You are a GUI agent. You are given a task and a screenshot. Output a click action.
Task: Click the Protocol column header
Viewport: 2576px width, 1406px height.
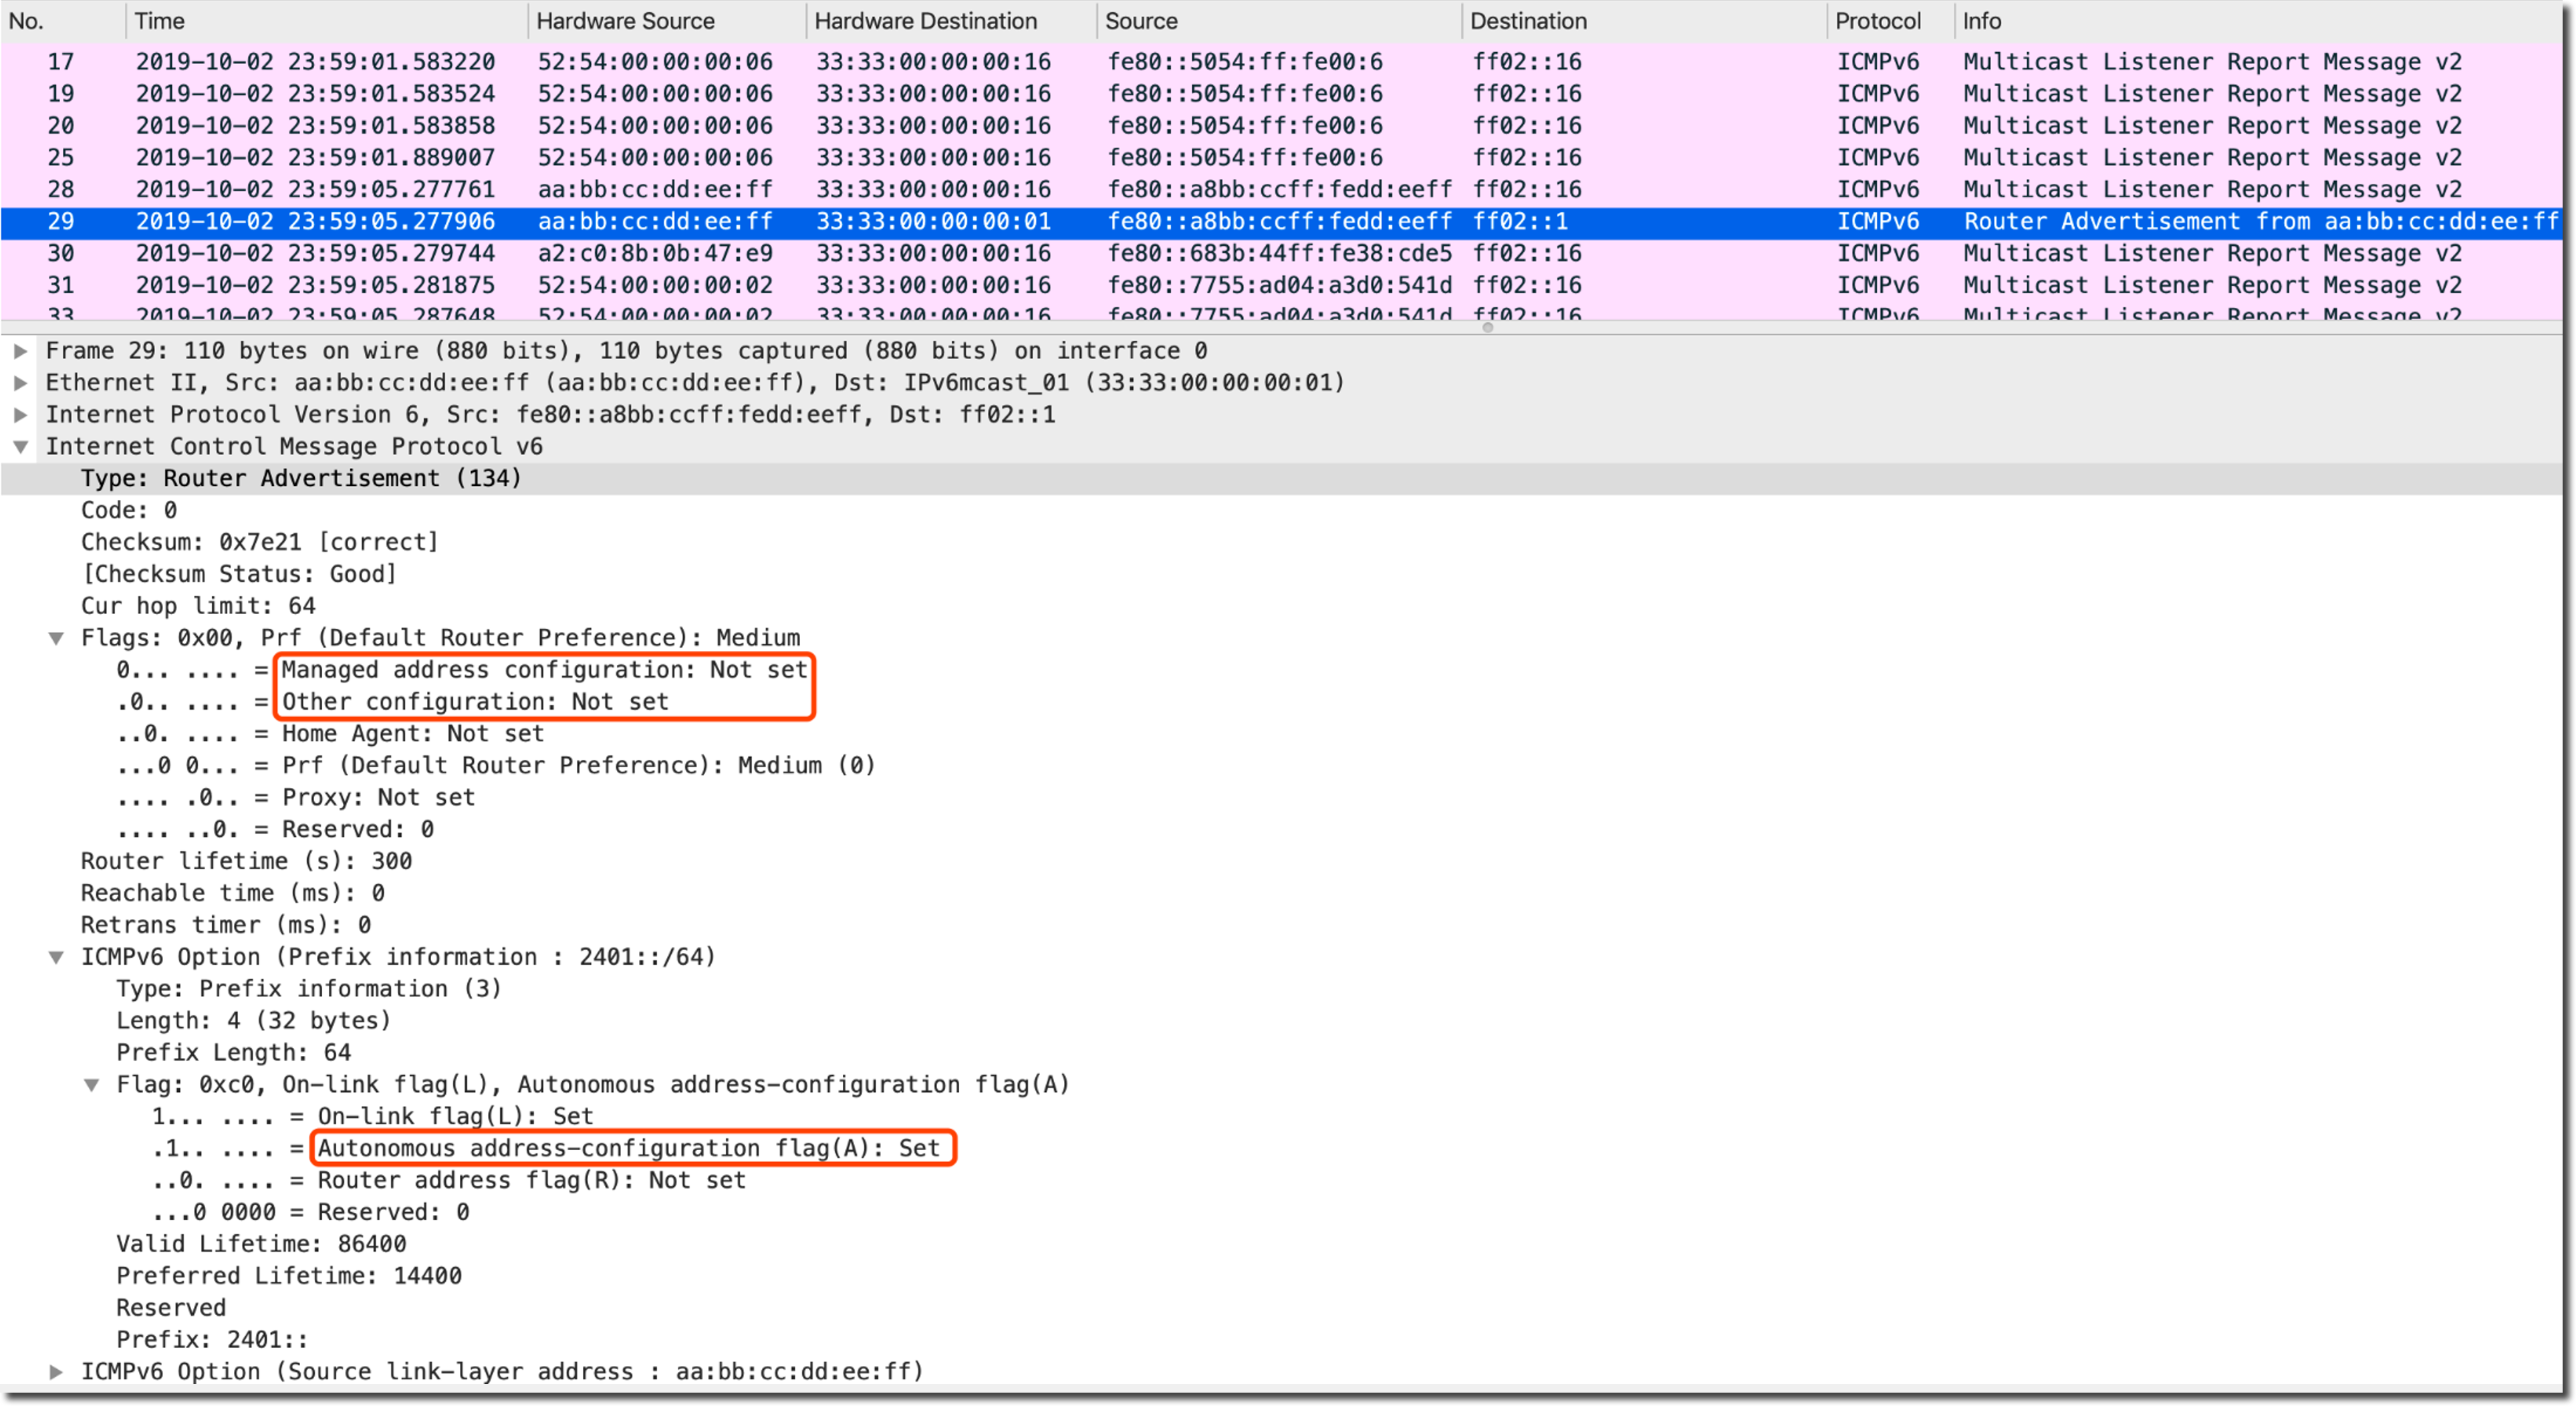pyautogui.click(x=1877, y=21)
